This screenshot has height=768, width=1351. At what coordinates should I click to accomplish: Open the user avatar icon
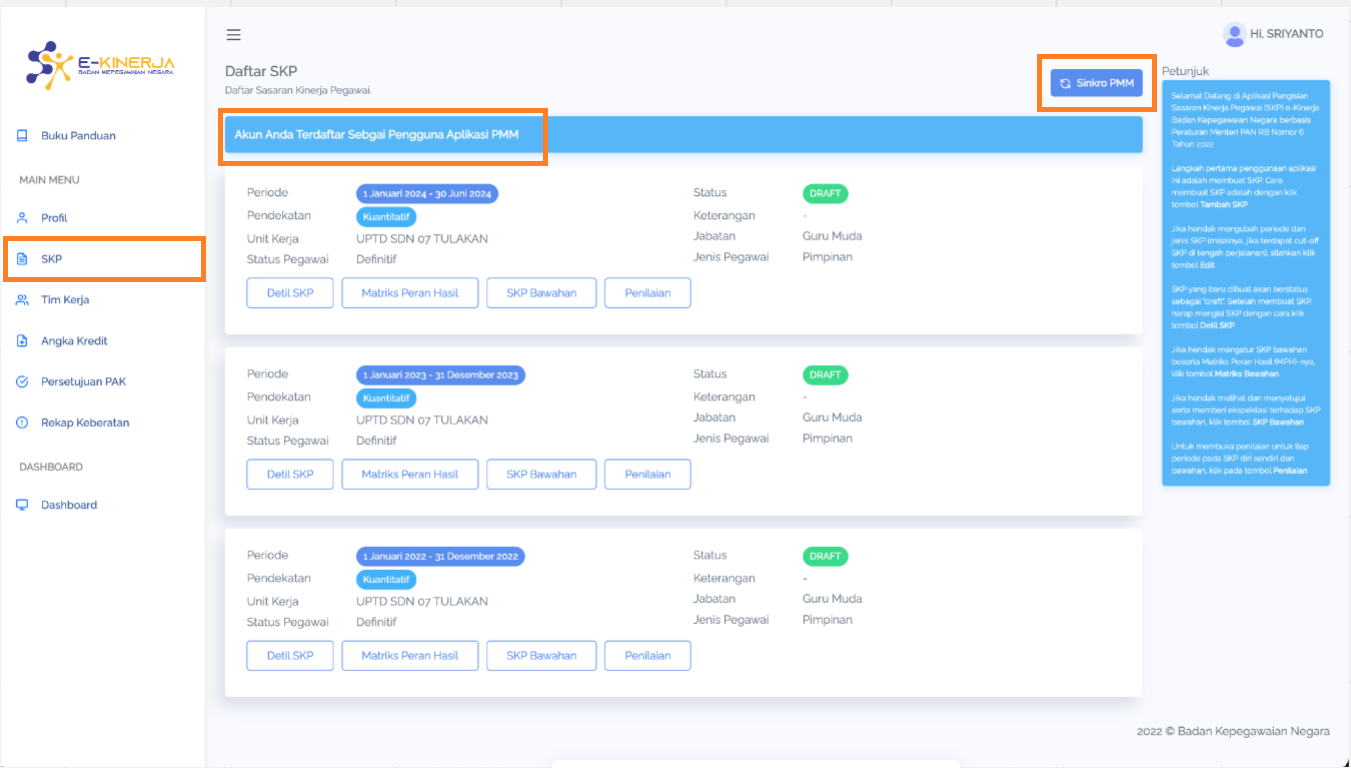[x=1234, y=34]
